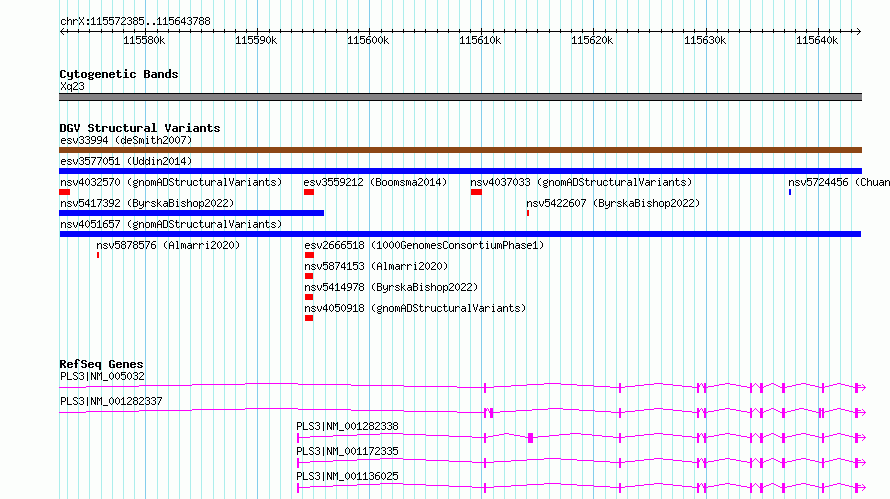
Task: Click the nsv4032570 gnomAD variant label
Action: coord(171,182)
